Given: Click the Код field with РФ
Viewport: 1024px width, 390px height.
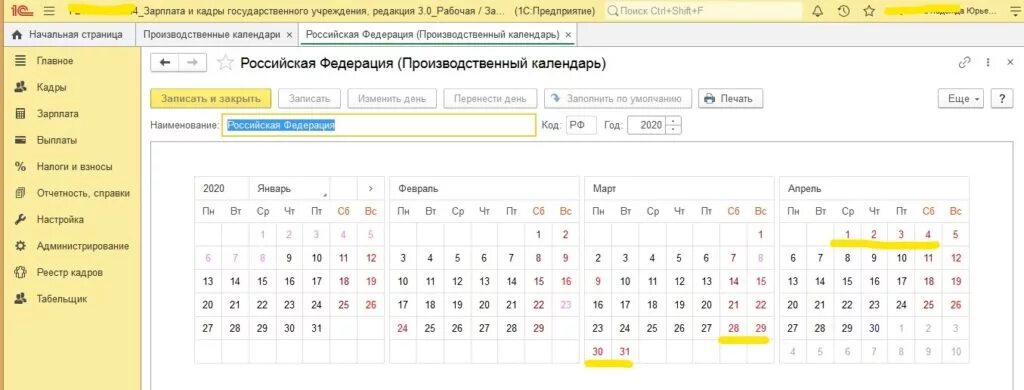Looking at the screenshot, I should click(x=580, y=125).
